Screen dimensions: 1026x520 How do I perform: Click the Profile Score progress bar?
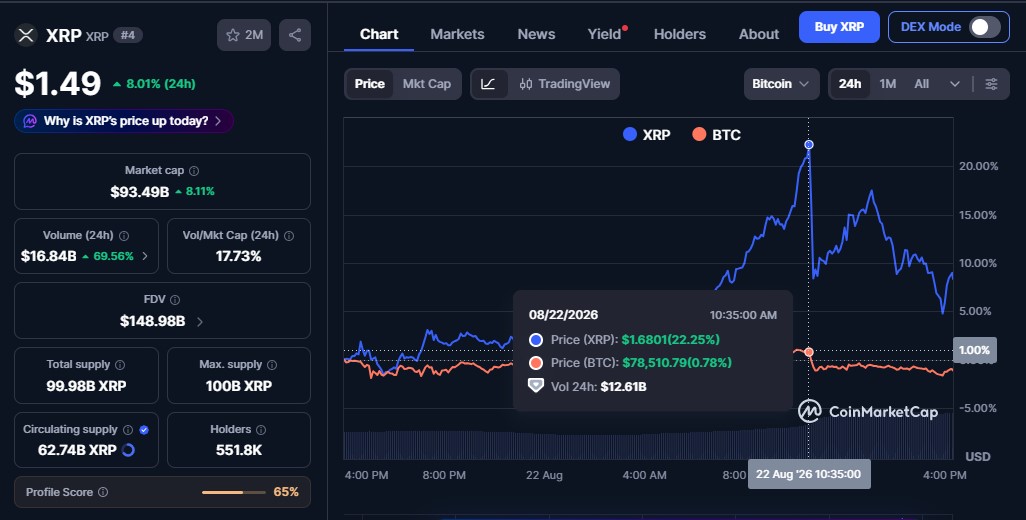coord(234,492)
